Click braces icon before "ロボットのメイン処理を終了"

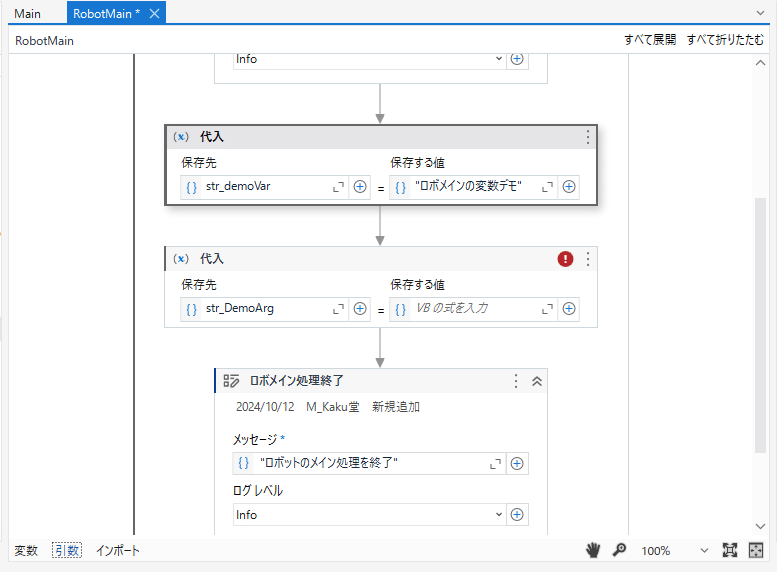tap(243, 463)
